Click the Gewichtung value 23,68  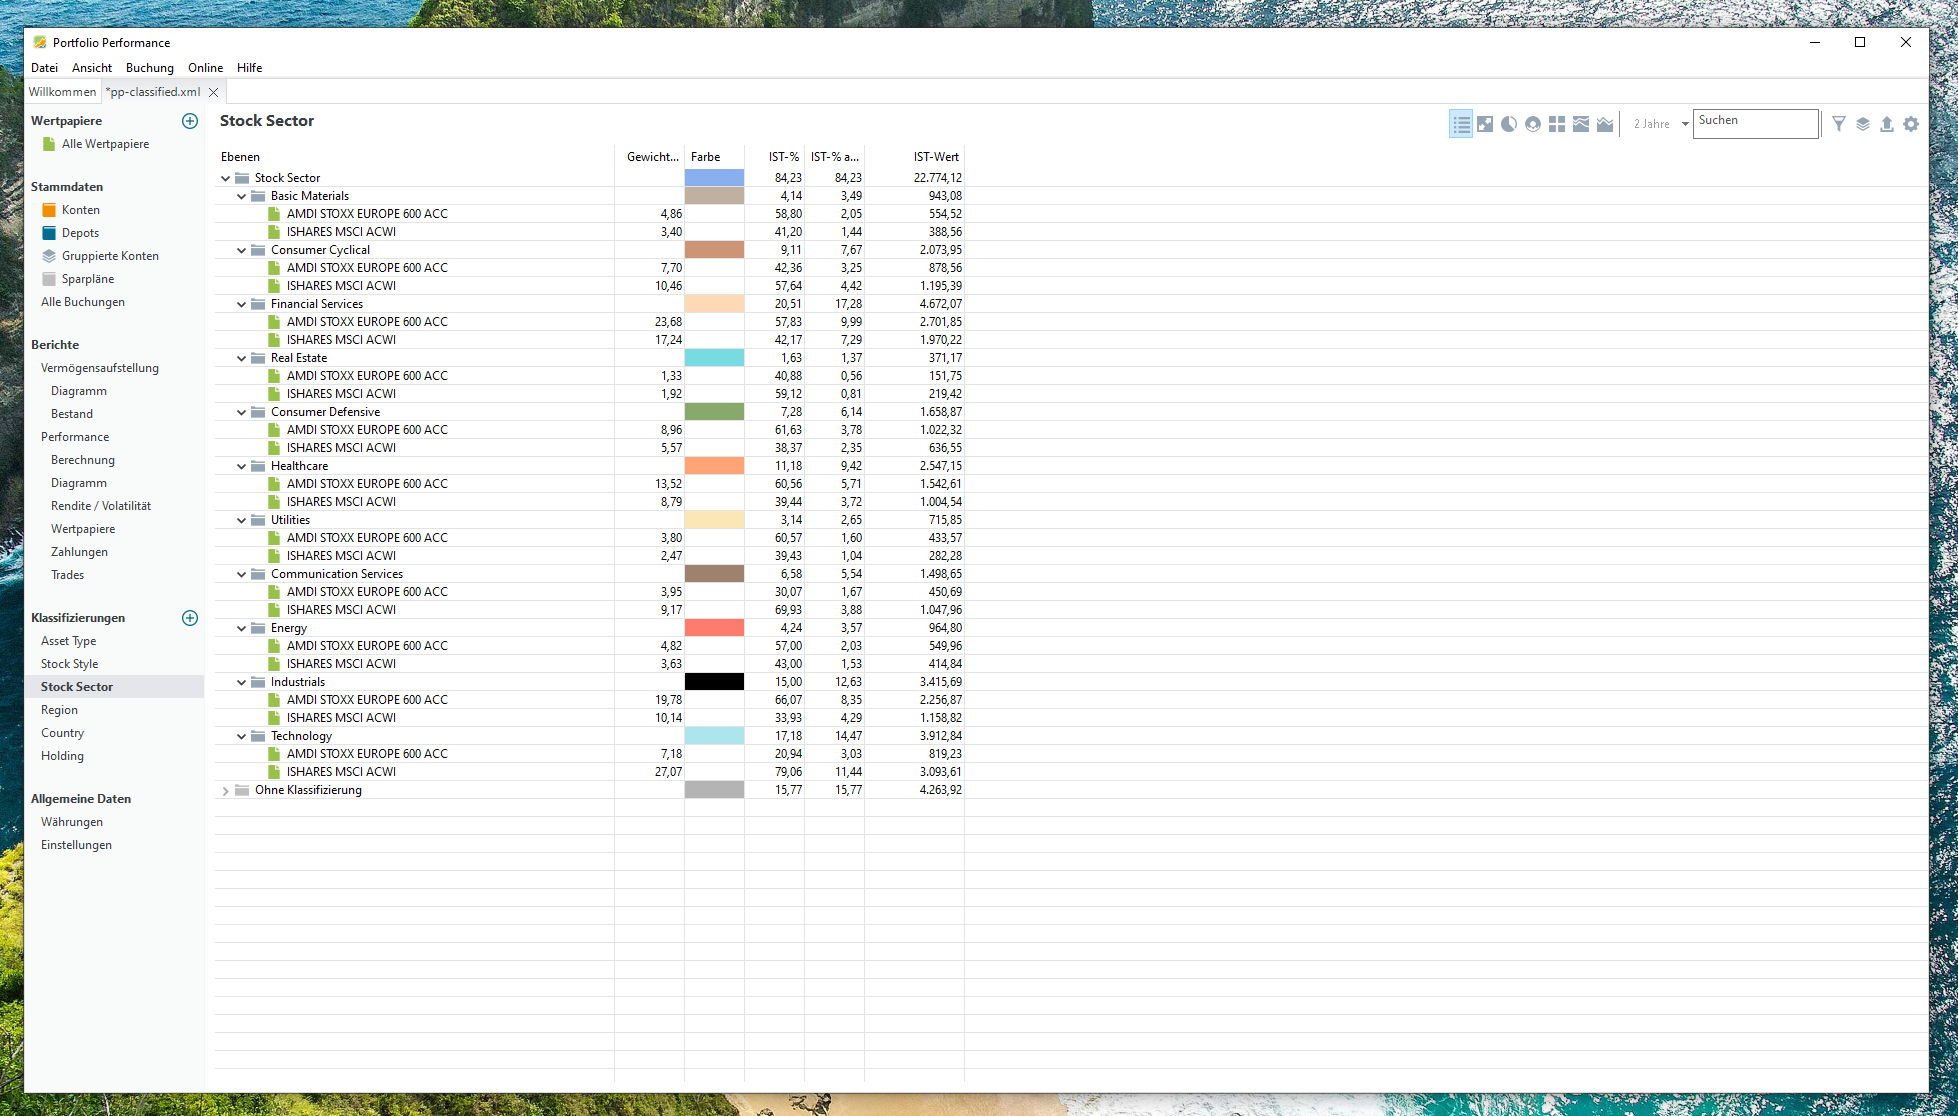pyautogui.click(x=668, y=322)
